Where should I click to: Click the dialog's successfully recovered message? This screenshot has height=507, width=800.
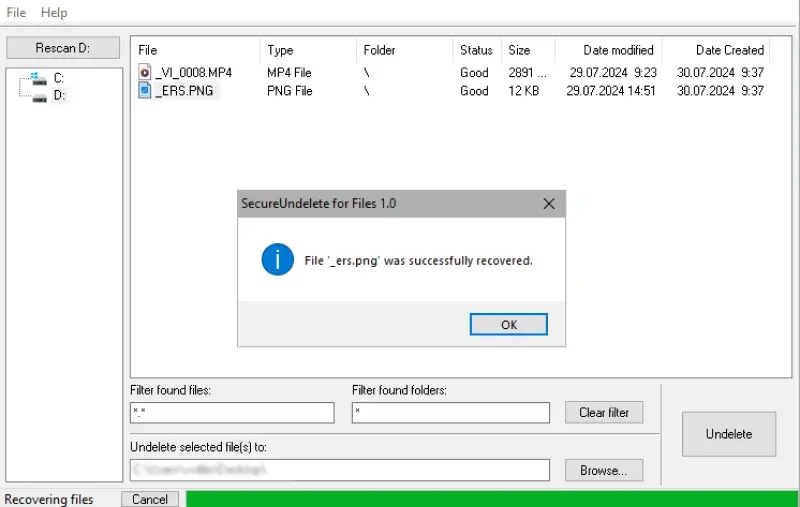pyautogui.click(x=418, y=261)
